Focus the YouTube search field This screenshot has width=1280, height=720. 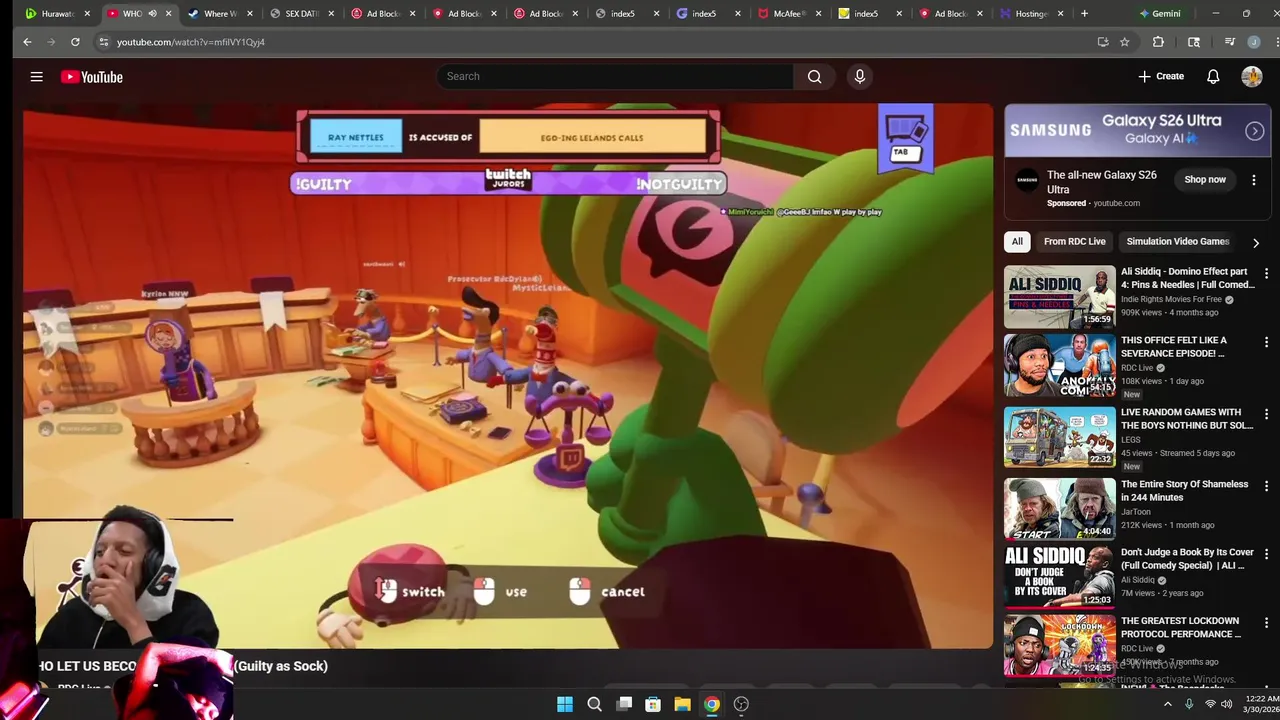pyautogui.click(x=616, y=77)
